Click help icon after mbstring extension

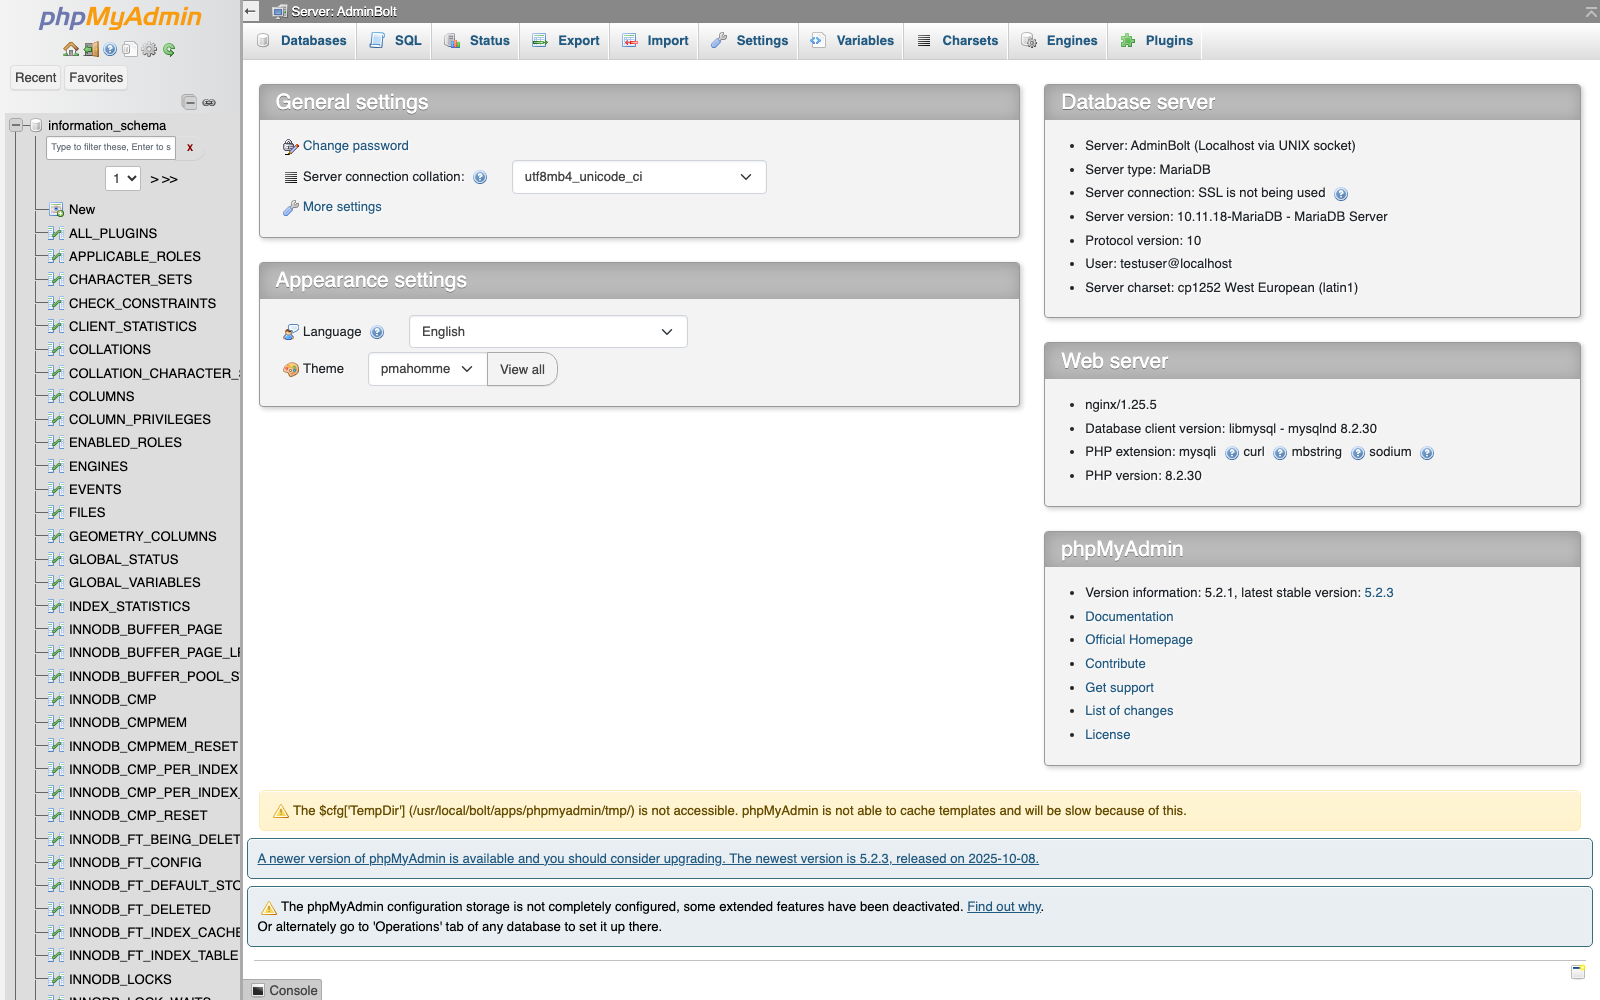(1358, 453)
